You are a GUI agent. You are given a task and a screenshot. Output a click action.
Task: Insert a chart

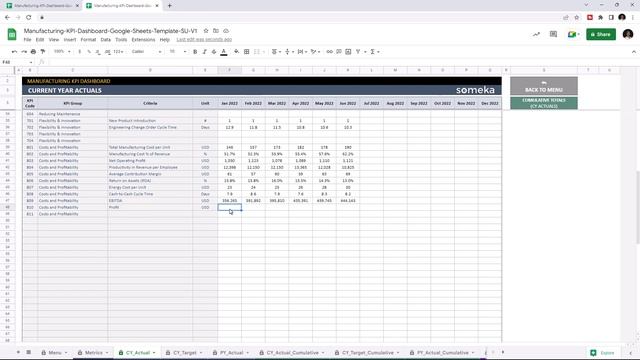pos(348,52)
